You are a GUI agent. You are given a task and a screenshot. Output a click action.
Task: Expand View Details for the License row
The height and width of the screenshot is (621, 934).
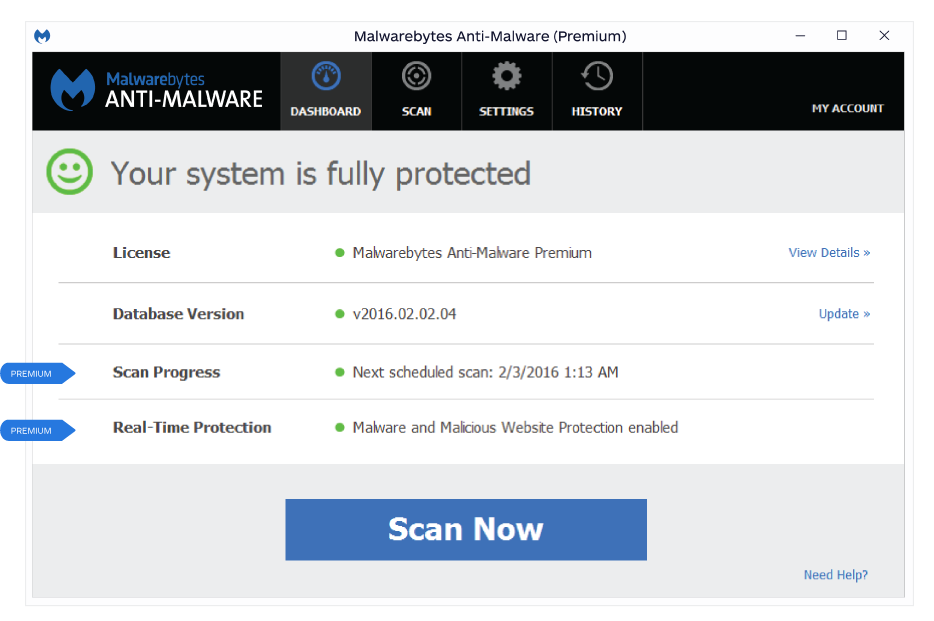click(829, 252)
